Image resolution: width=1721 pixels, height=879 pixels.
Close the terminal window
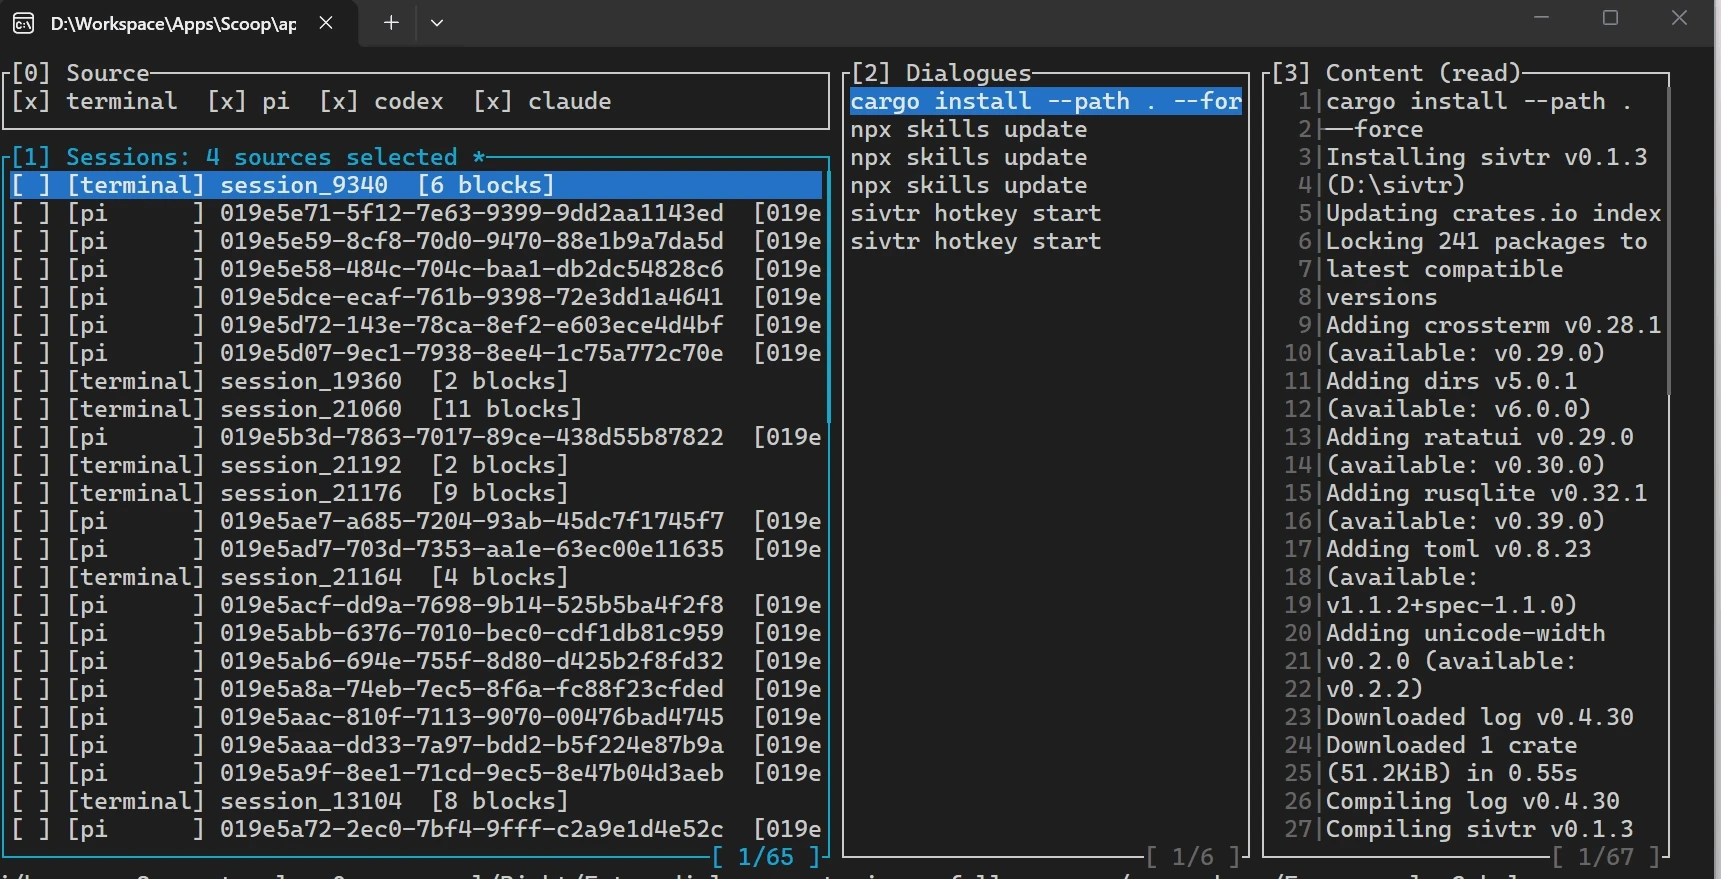(x=1679, y=18)
